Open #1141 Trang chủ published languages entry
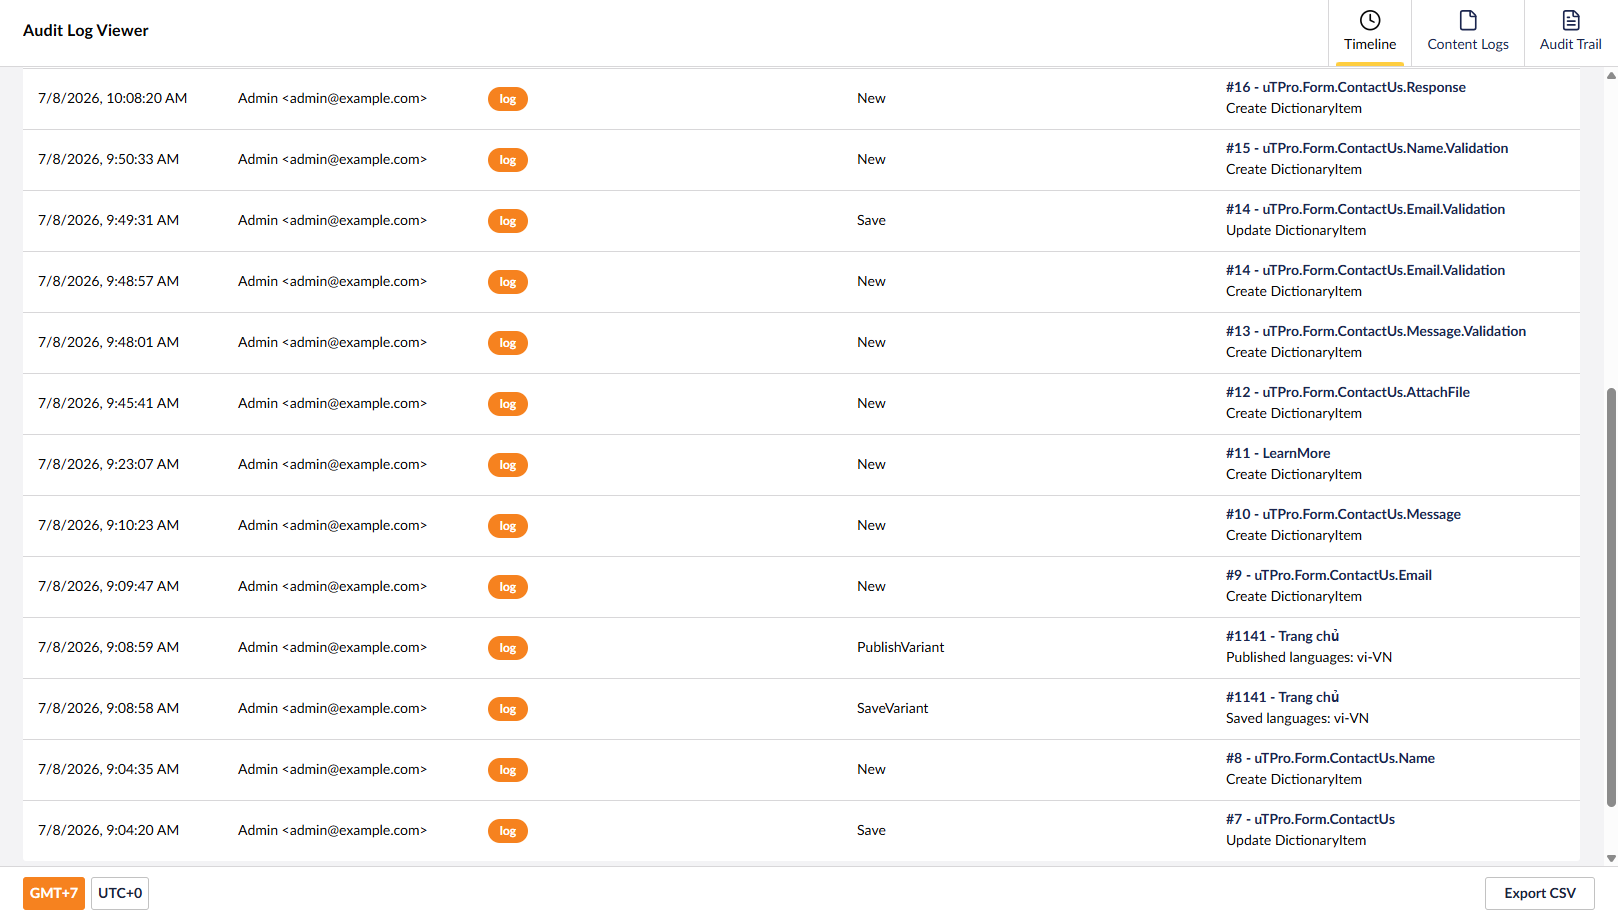1618x917 pixels. [x=1282, y=636]
